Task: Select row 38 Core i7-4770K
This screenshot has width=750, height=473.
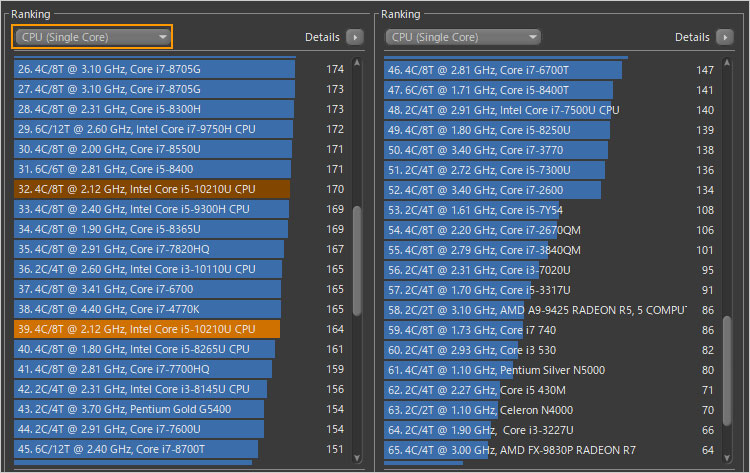Action: point(179,309)
